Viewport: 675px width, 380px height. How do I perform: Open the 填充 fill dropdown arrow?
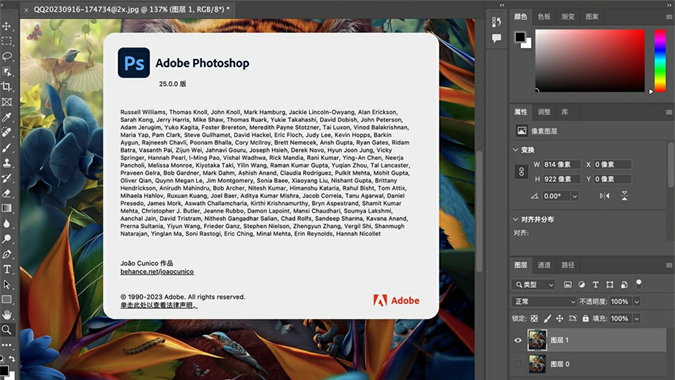point(637,318)
